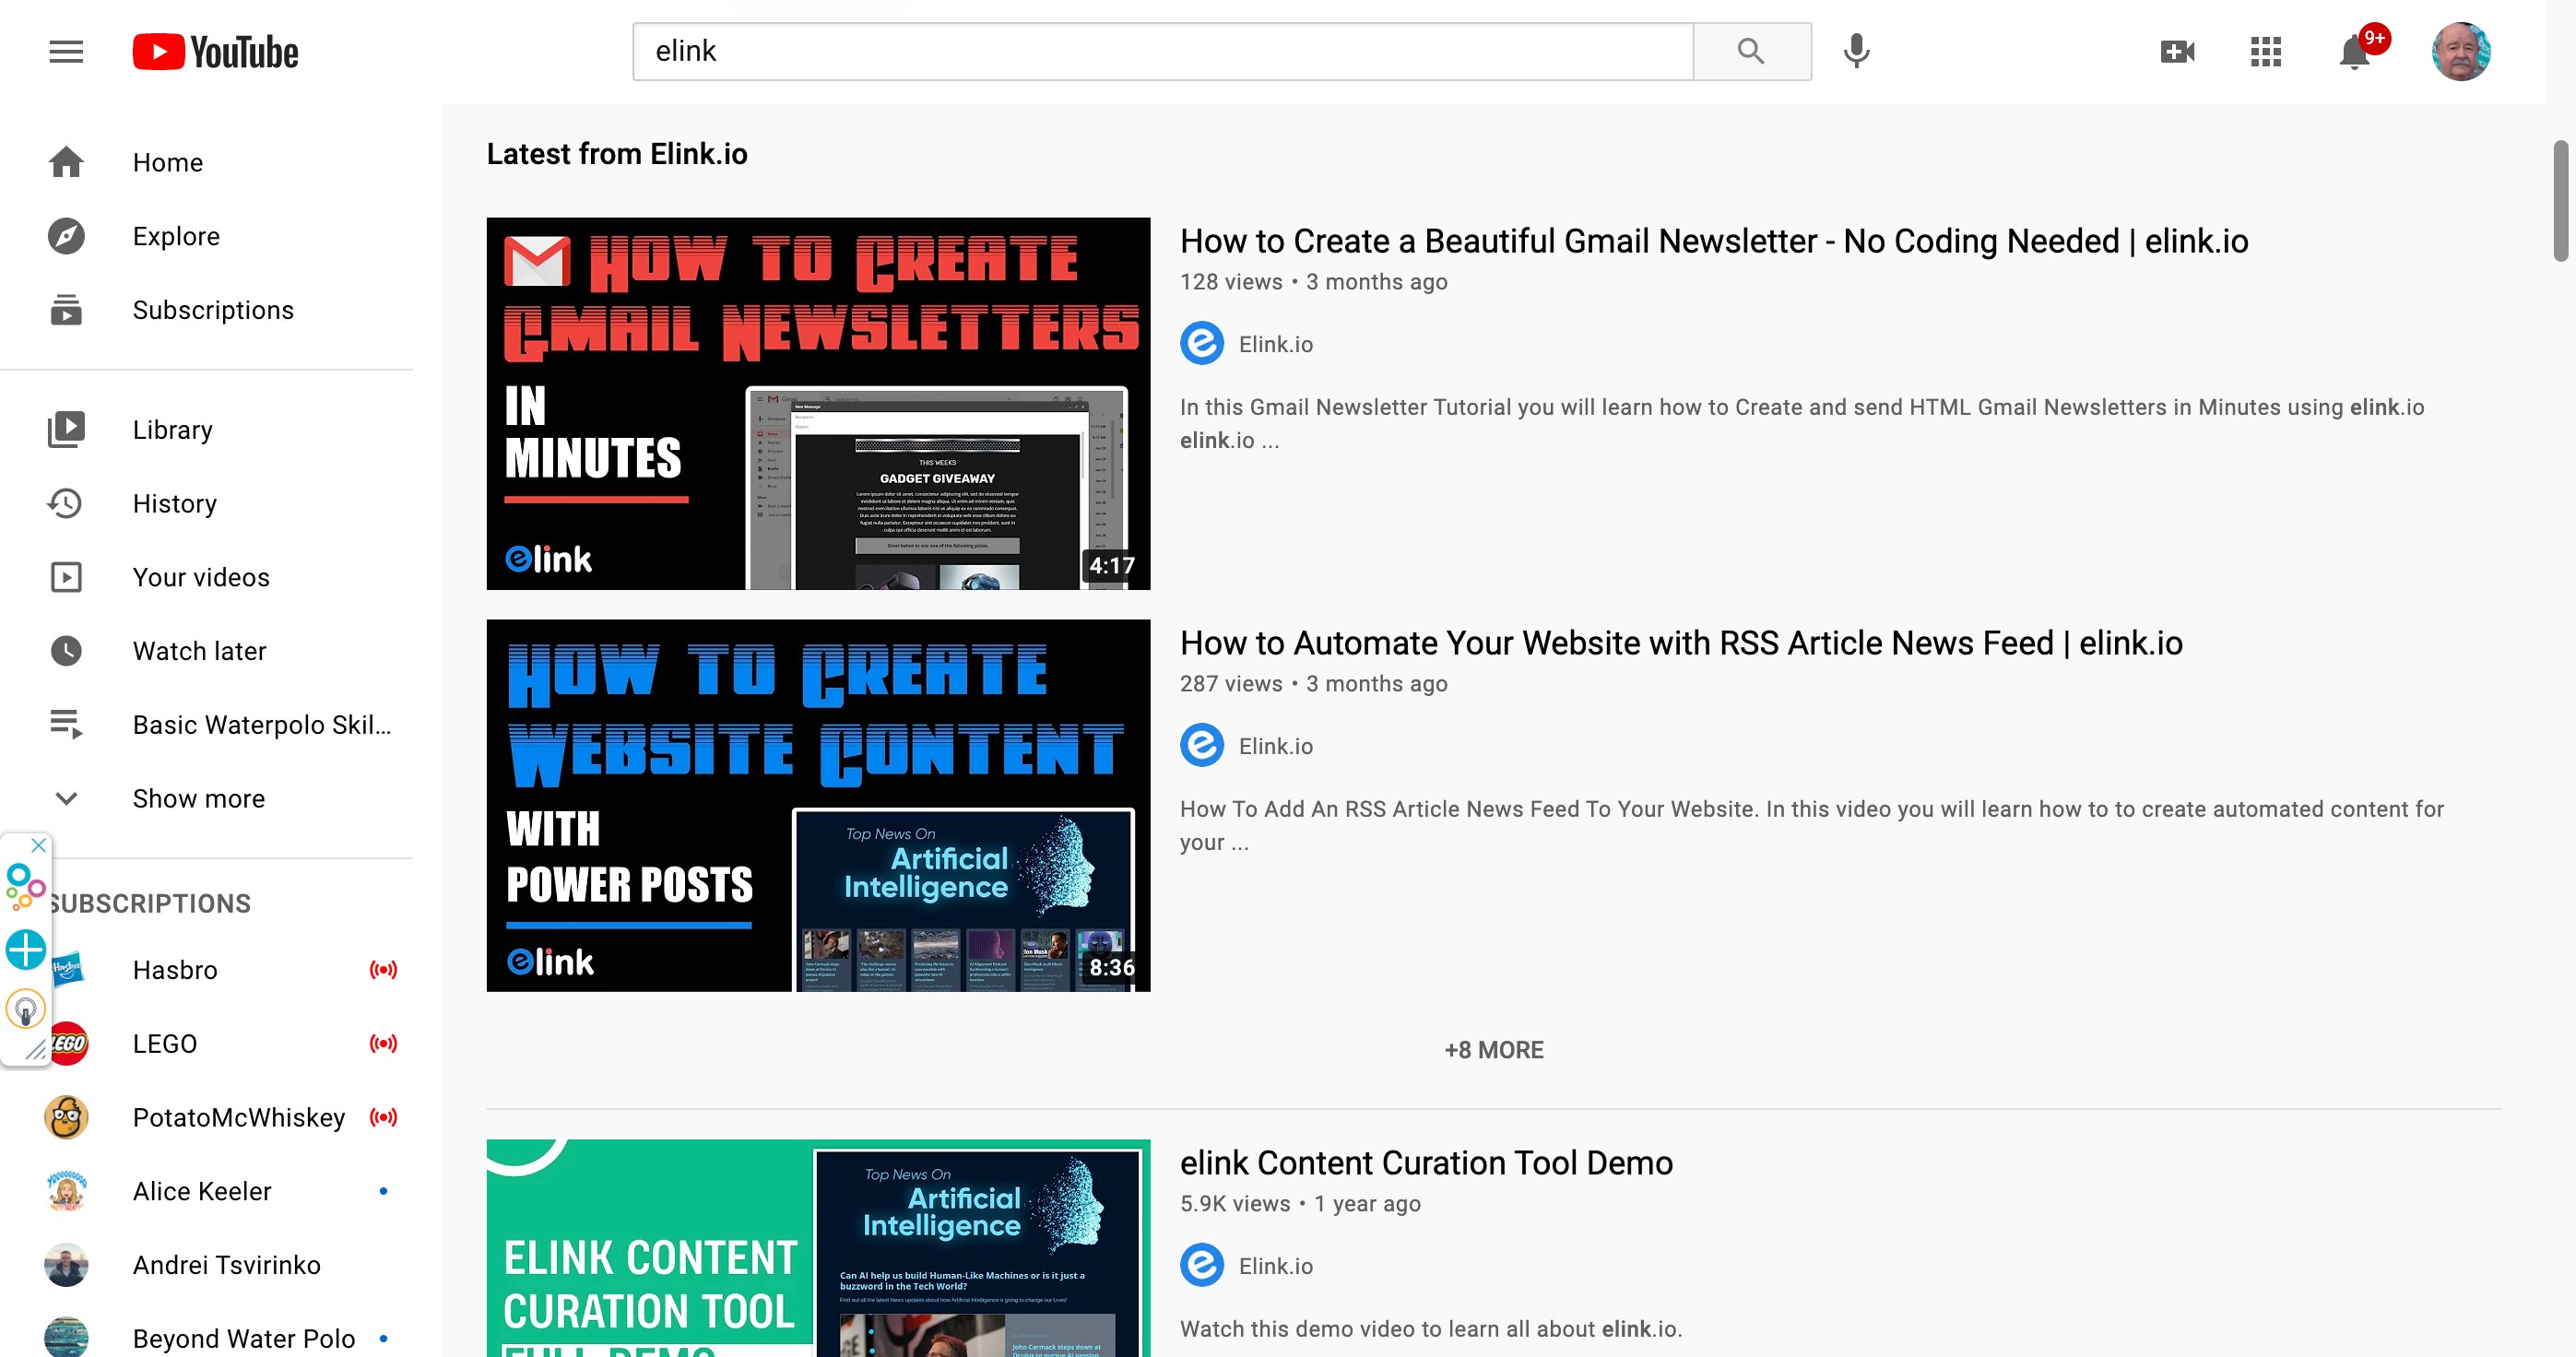Click the YouTube logo
Viewport: 2576px width, 1357px height.
click(x=215, y=51)
